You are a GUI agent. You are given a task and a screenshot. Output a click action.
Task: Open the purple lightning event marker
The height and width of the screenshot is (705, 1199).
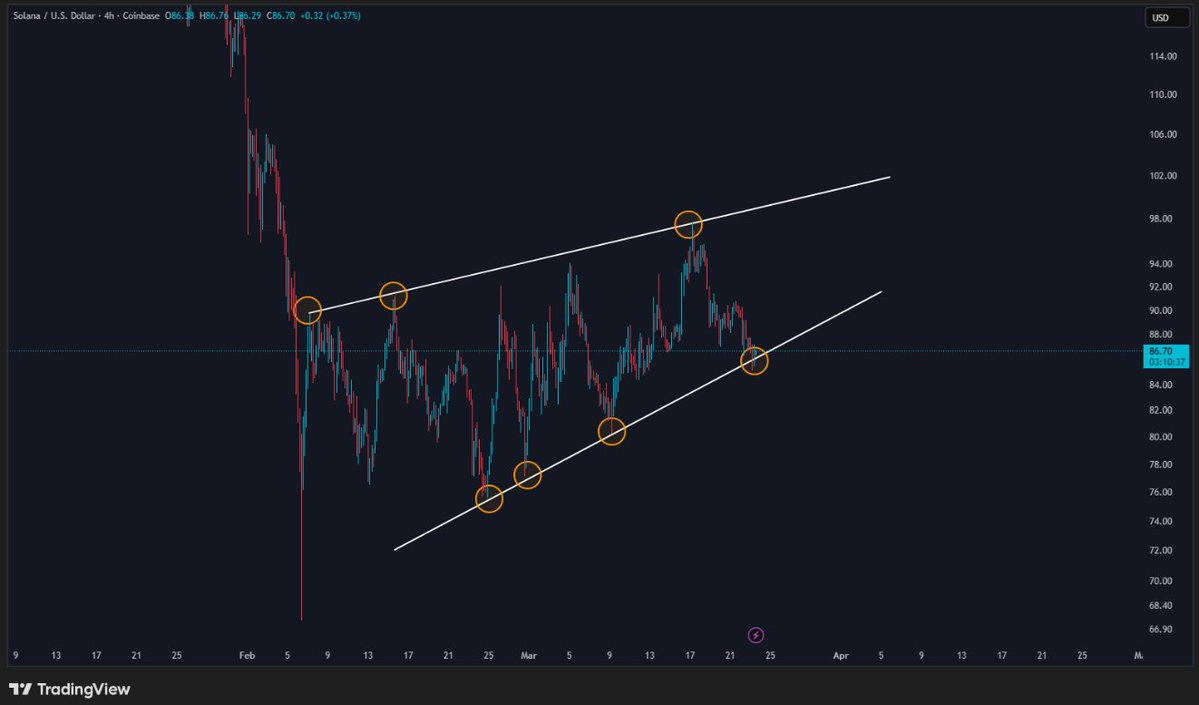pos(755,634)
